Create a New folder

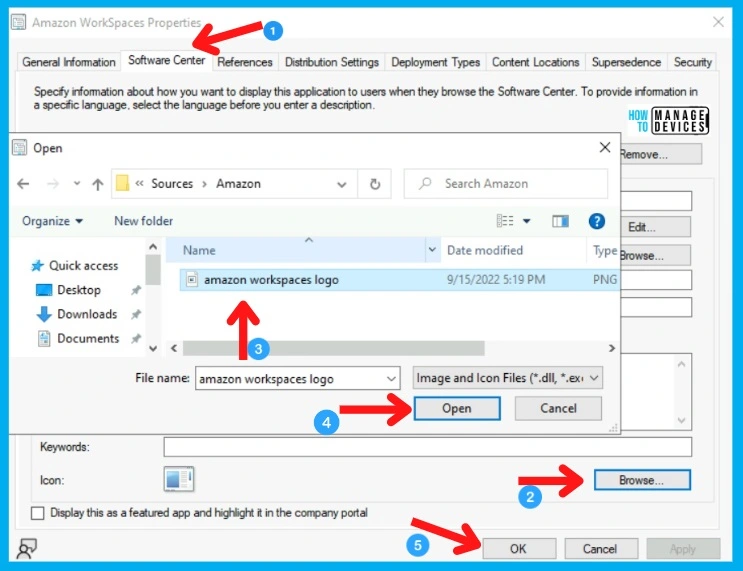point(144,221)
